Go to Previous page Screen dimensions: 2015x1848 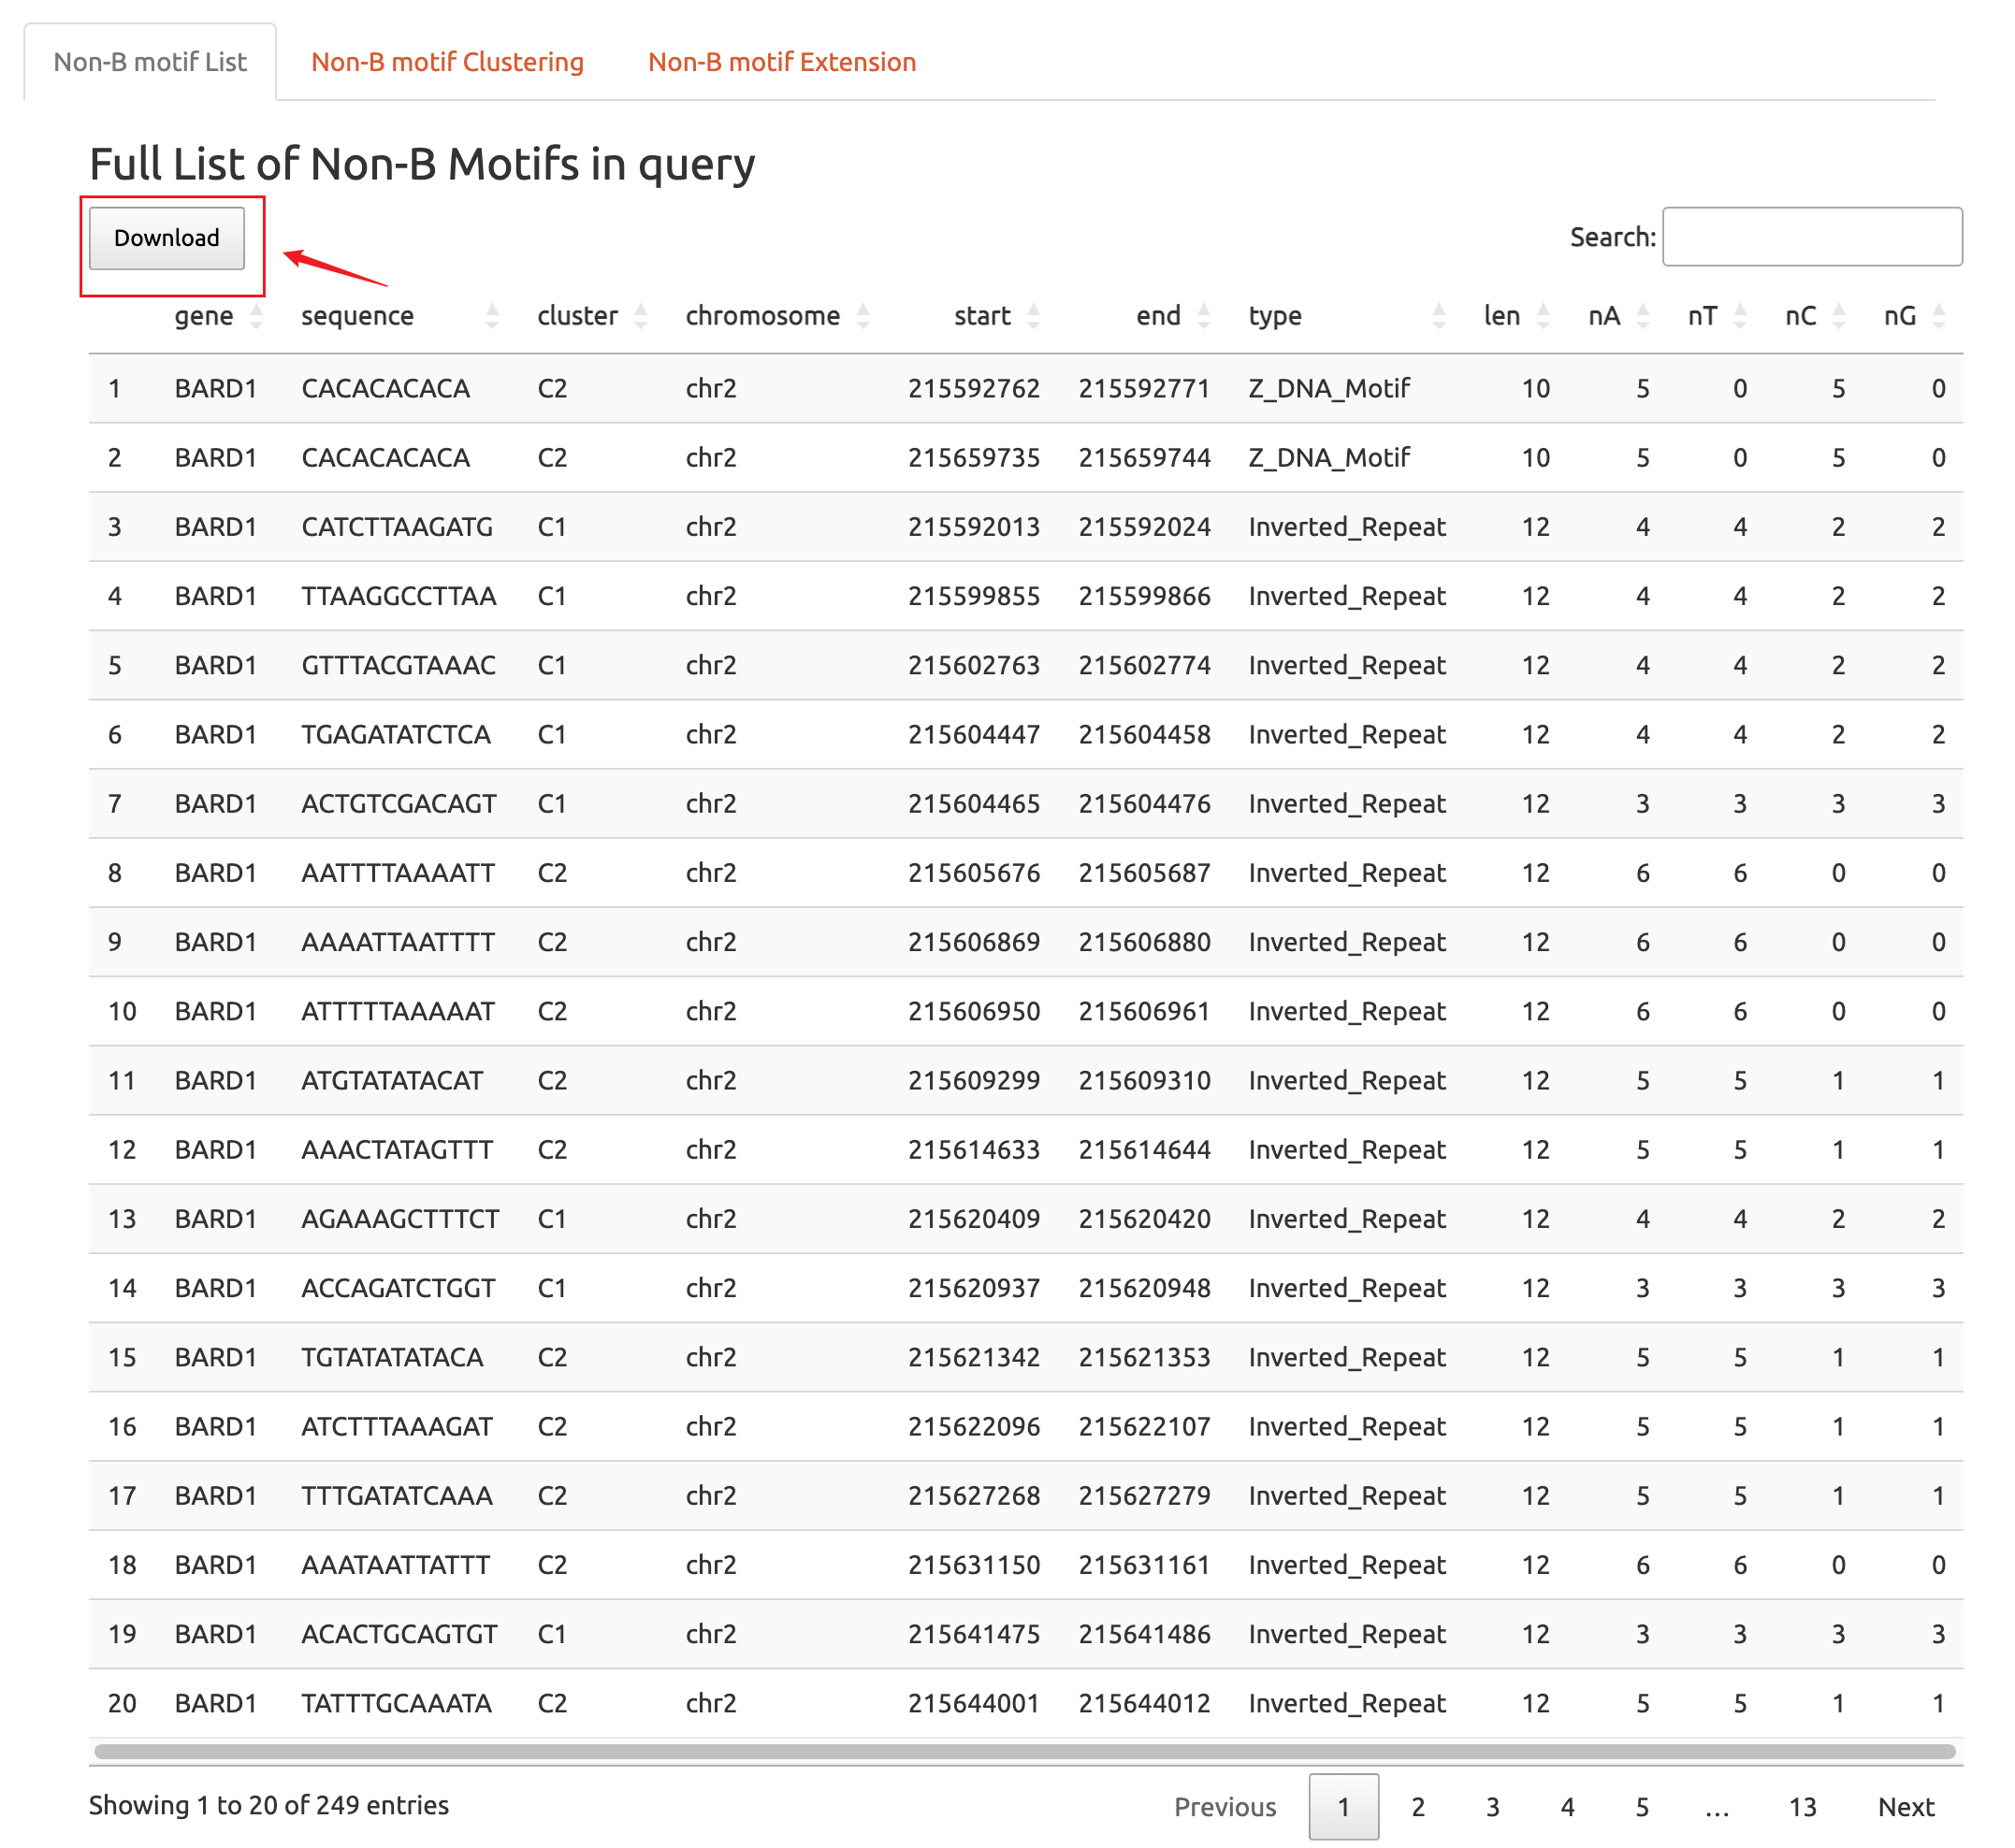tap(1225, 1807)
